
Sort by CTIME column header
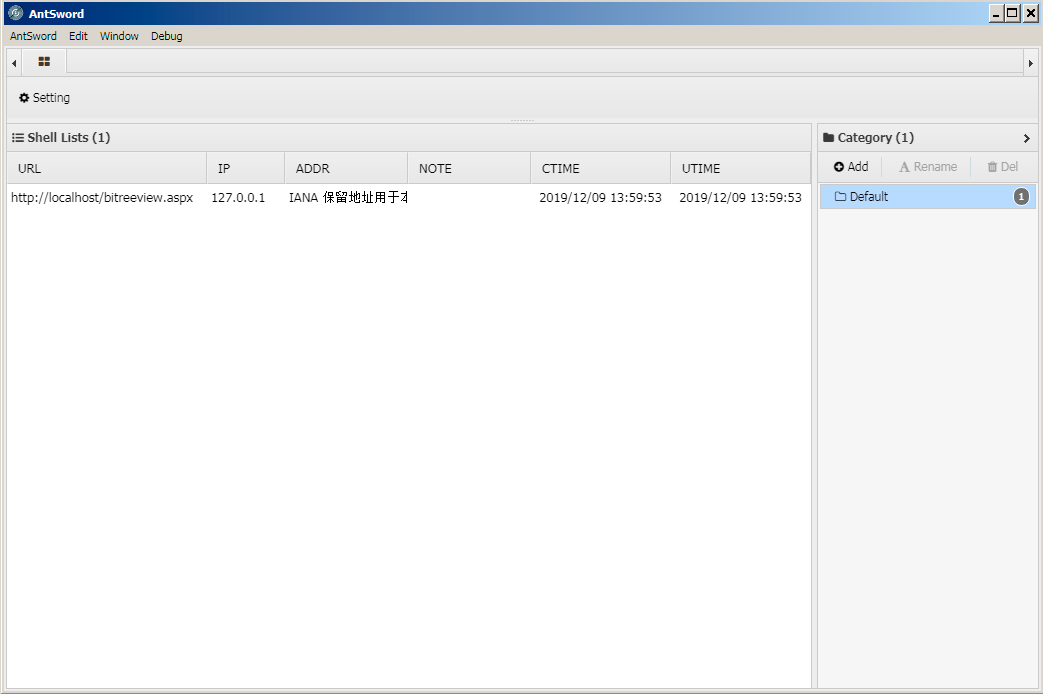[601, 168]
